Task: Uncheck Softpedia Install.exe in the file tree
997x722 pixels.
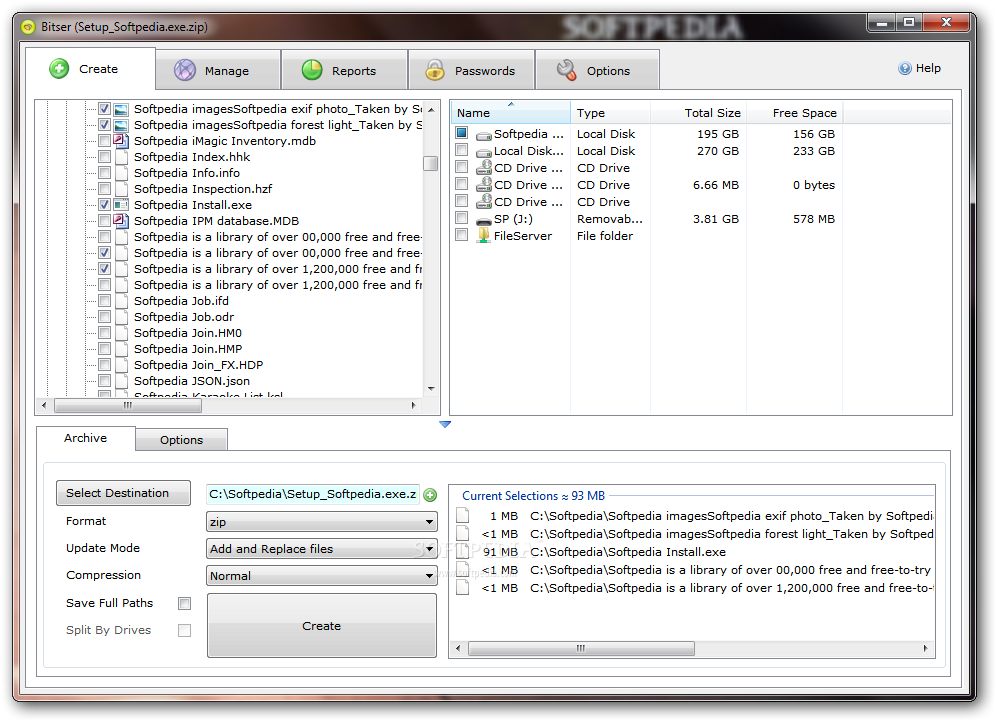Action: 104,205
